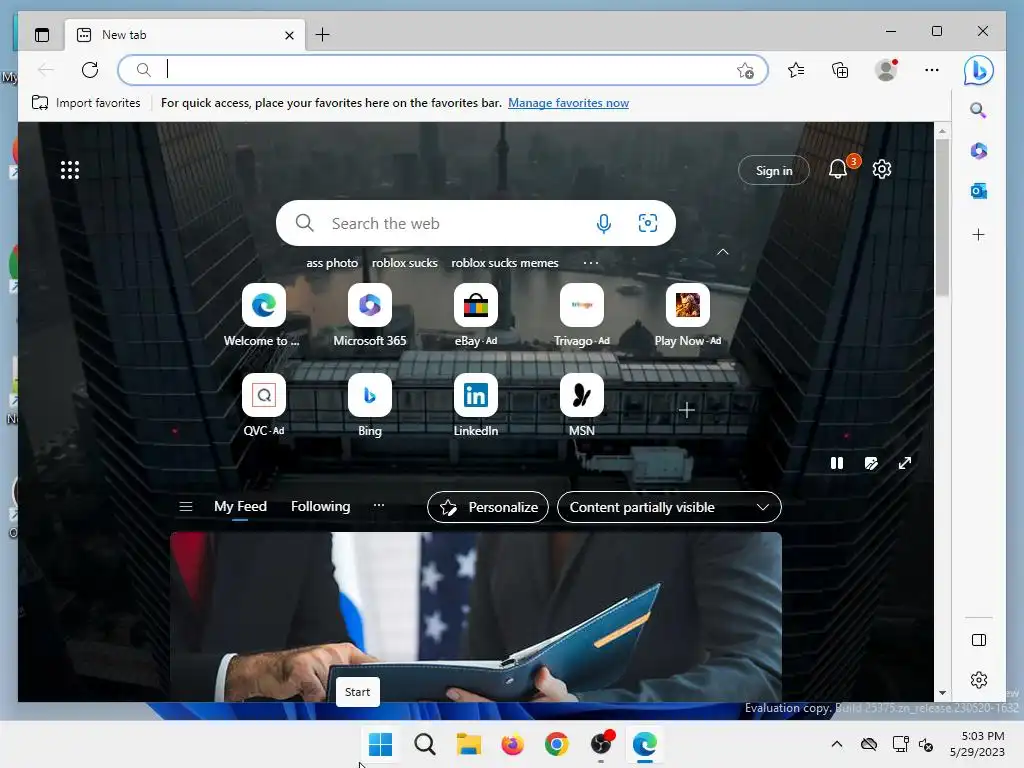Click the Personalize button

tap(488, 507)
